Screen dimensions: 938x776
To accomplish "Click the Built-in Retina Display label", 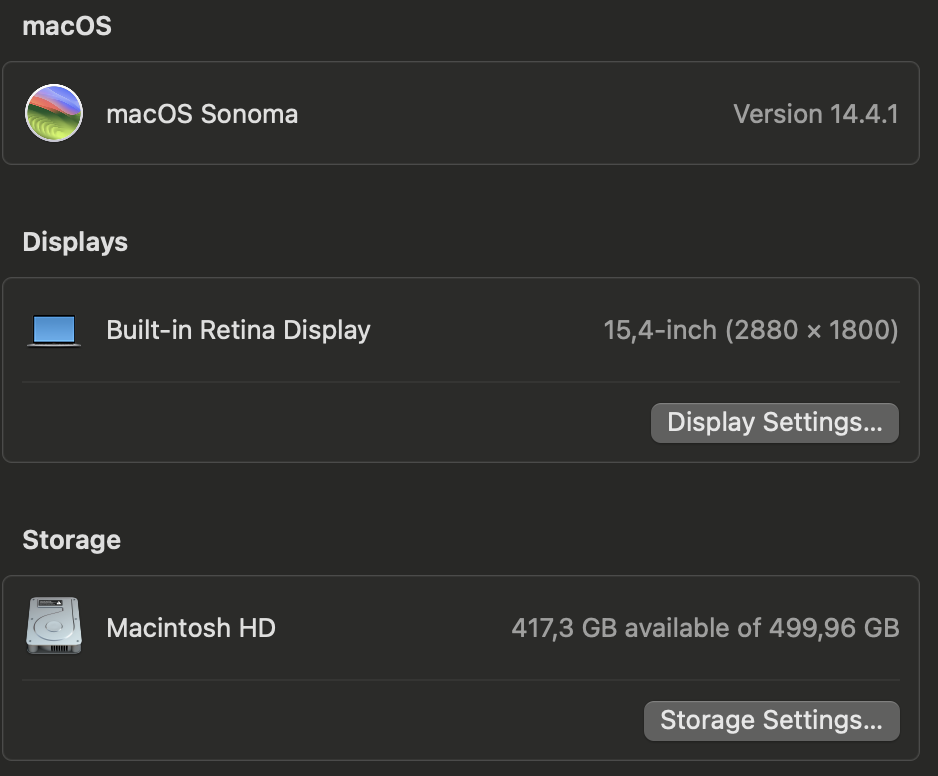I will [x=238, y=329].
